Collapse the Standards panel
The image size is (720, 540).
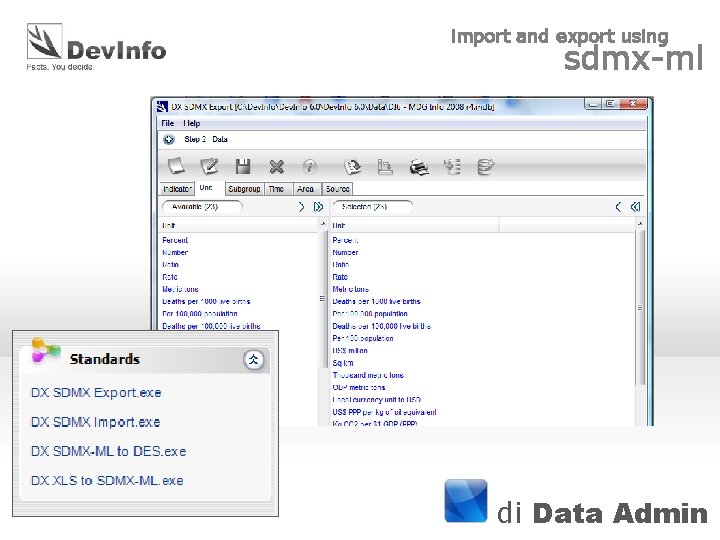tap(253, 360)
